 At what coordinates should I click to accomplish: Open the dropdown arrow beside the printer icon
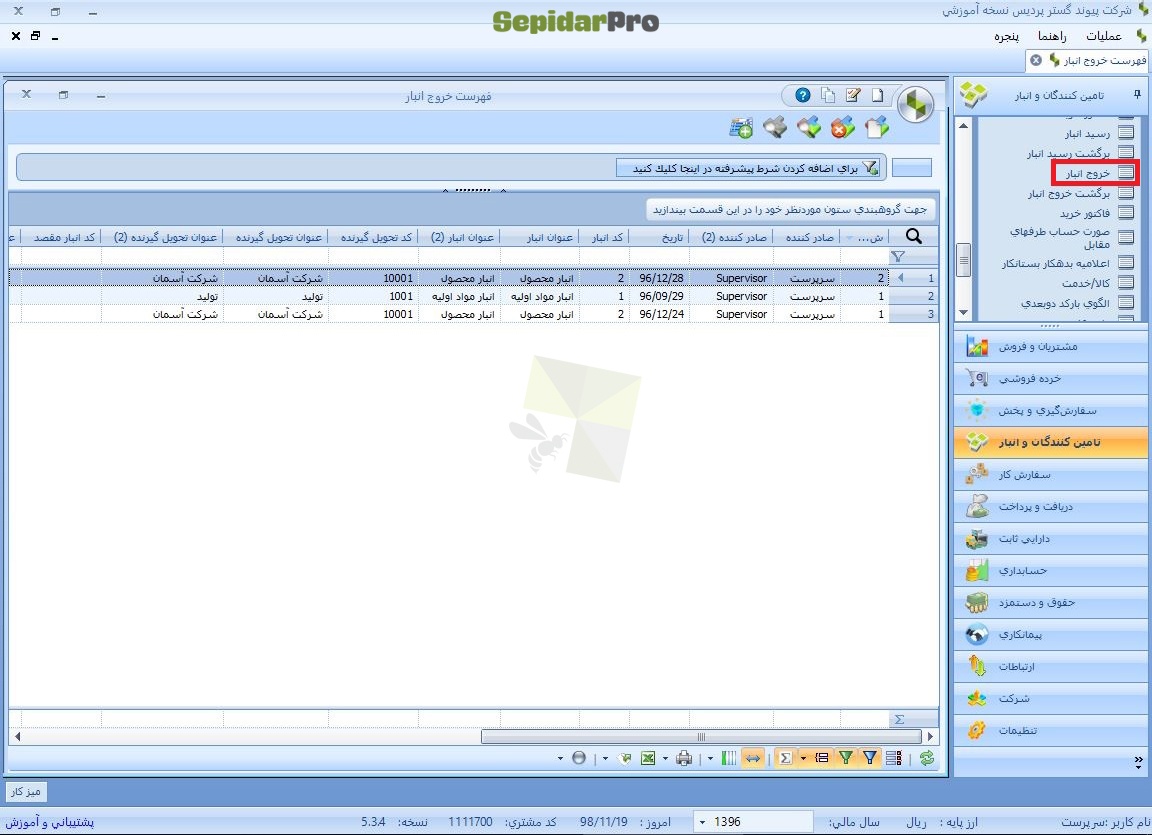click(666, 759)
